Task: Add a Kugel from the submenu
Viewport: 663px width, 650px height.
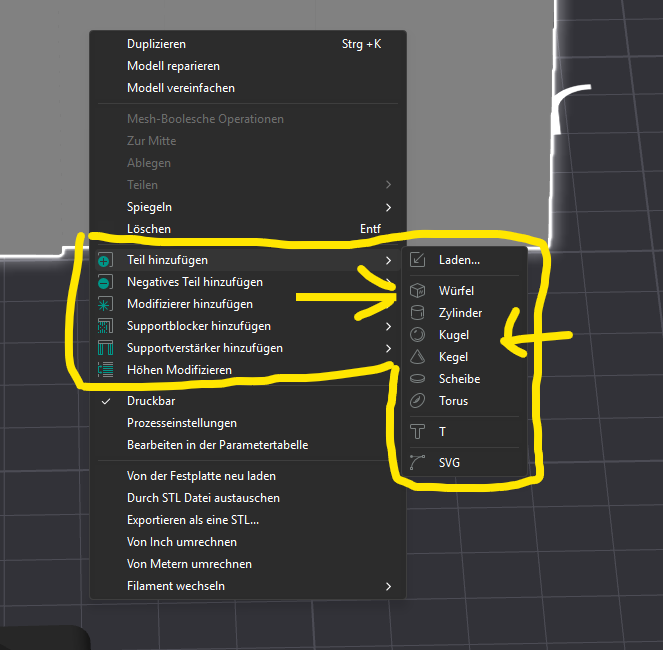Action: coord(464,335)
